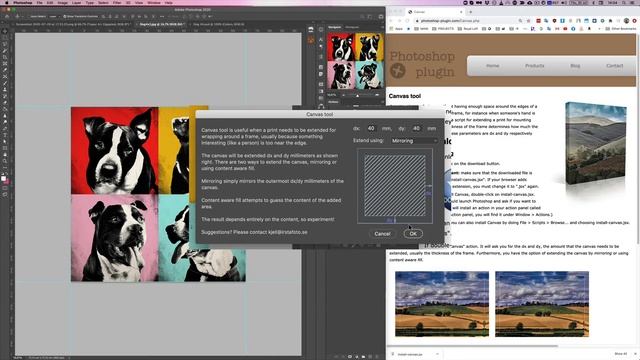Toggle Quick Mask mode icon
This screenshot has width=640, height=360.
(x=5, y=188)
